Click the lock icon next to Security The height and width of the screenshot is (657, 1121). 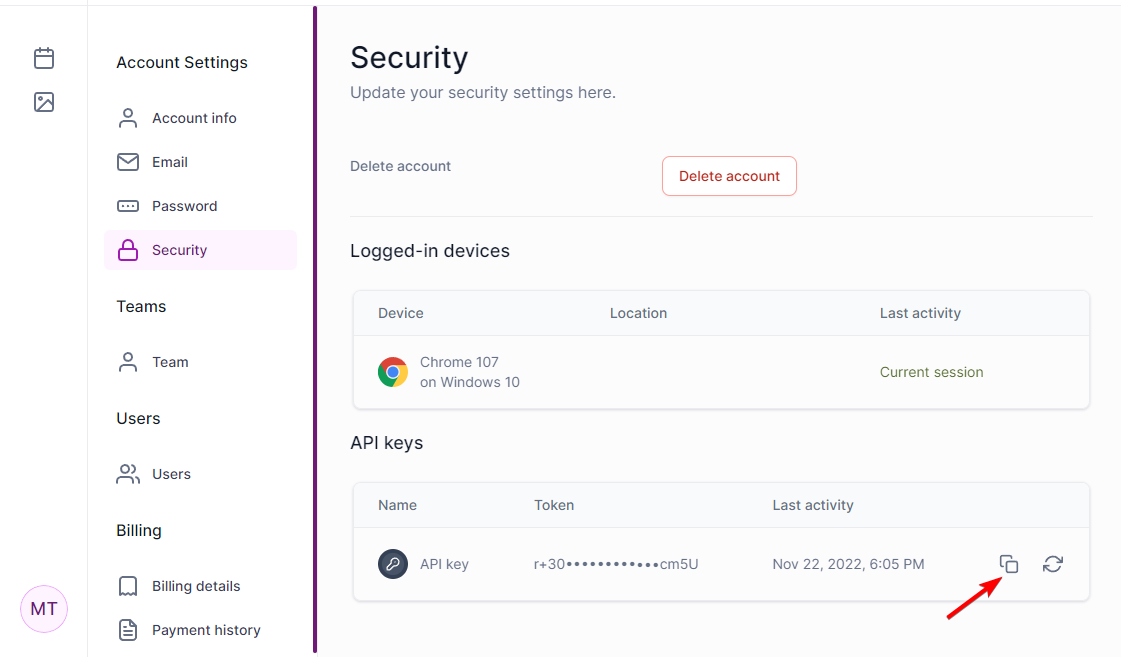[x=128, y=250]
